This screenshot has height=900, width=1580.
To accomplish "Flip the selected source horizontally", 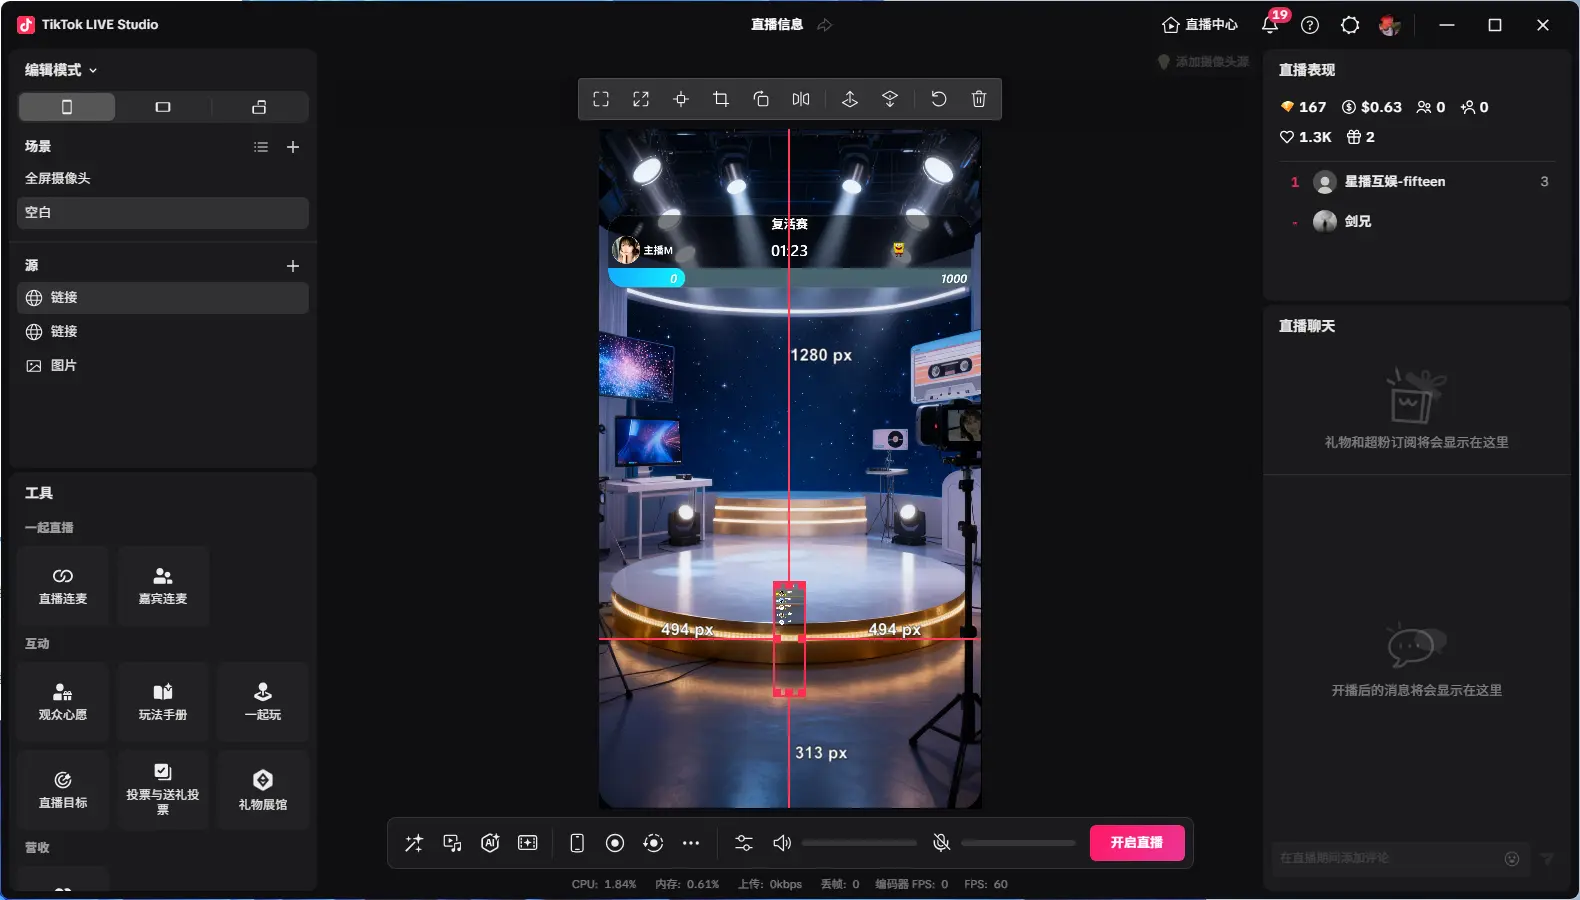I will pos(801,99).
